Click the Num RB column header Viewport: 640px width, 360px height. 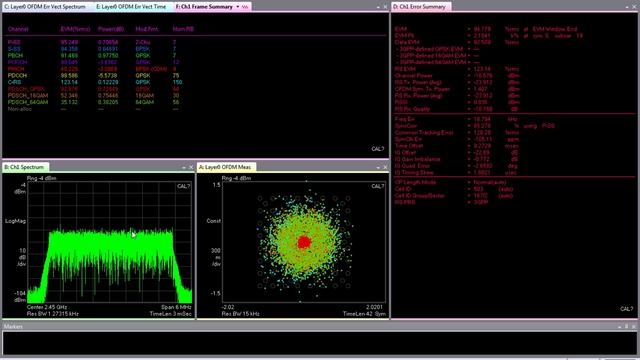pyautogui.click(x=183, y=29)
